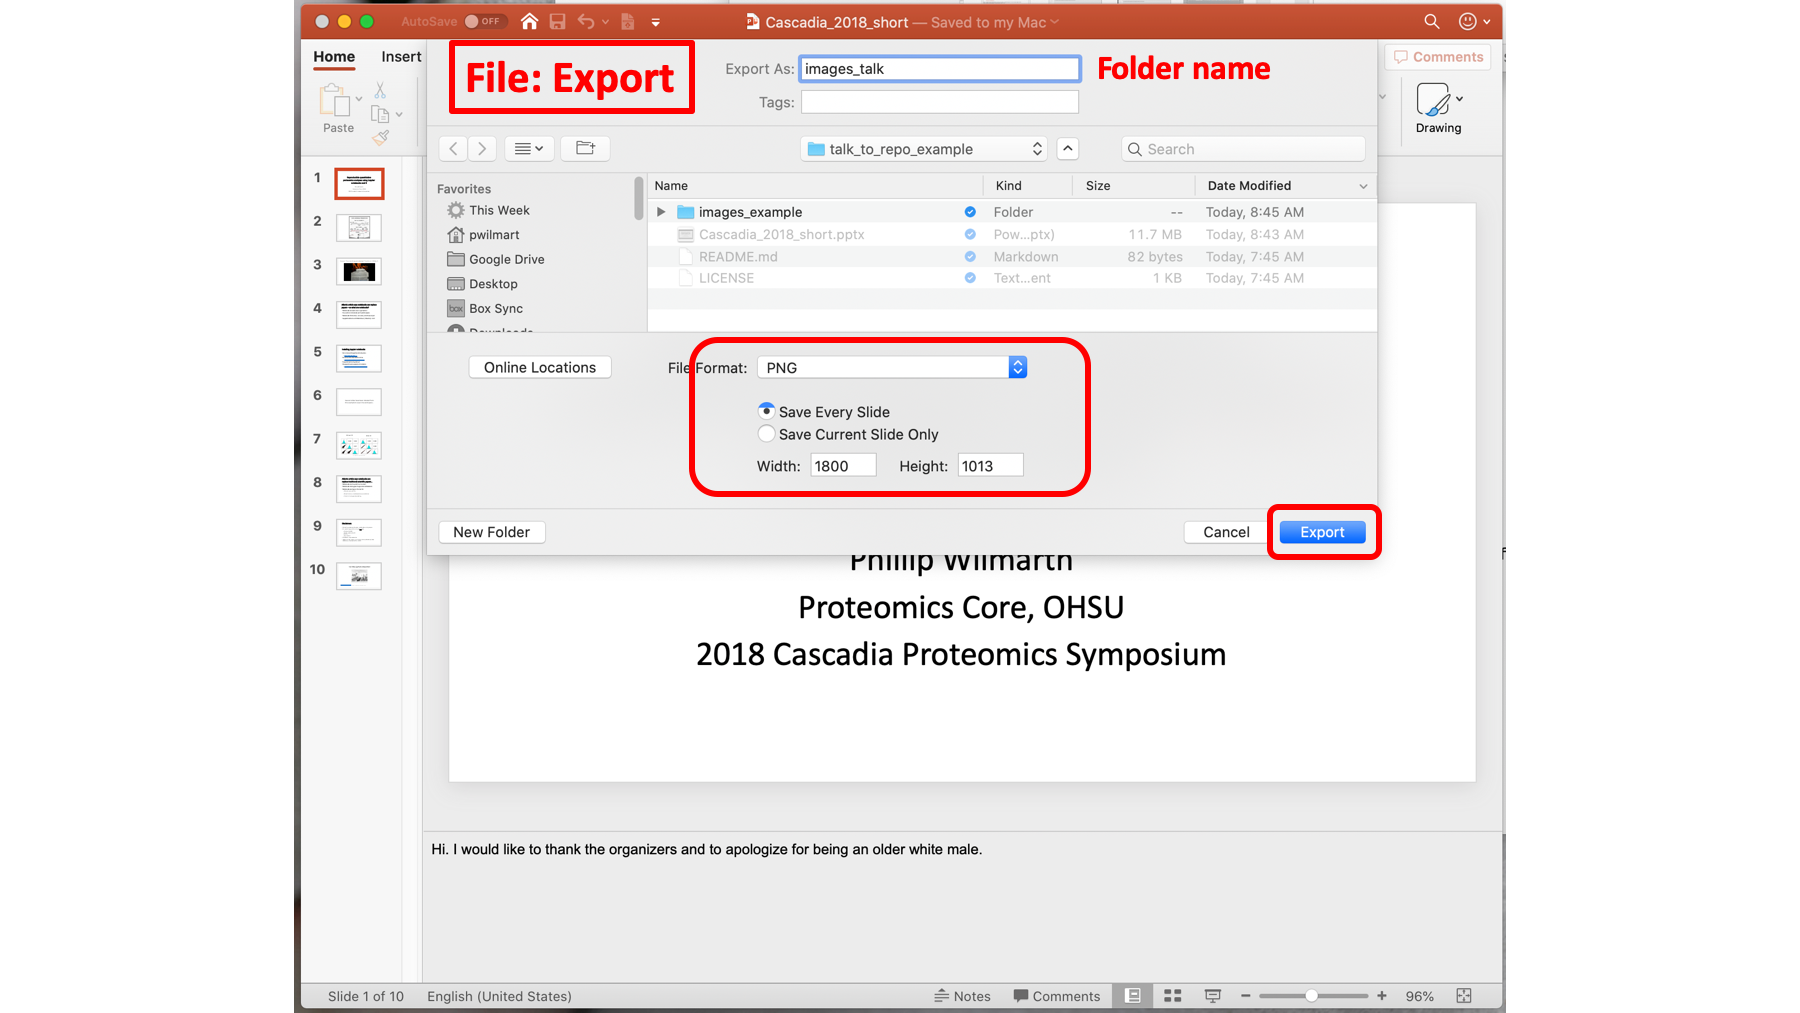
Task: Switch to Slide Sorter grid view icon
Action: point(1172,996)
